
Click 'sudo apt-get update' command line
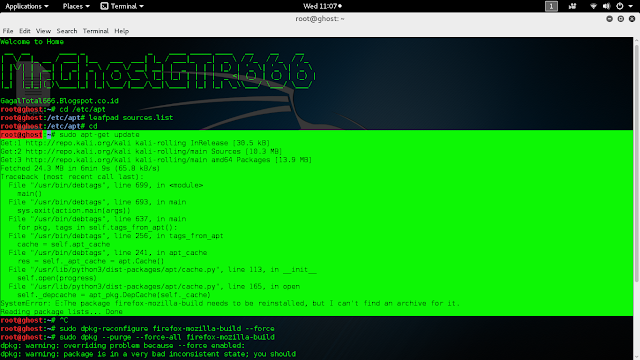click(x=99, y=135)
